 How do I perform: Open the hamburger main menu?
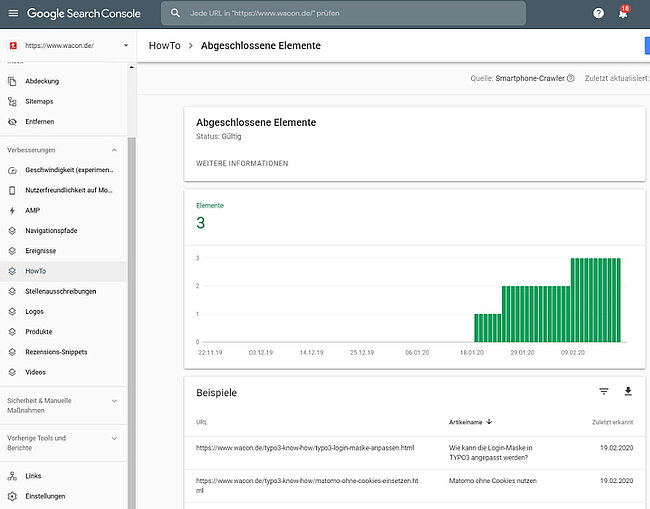(13, 14)
